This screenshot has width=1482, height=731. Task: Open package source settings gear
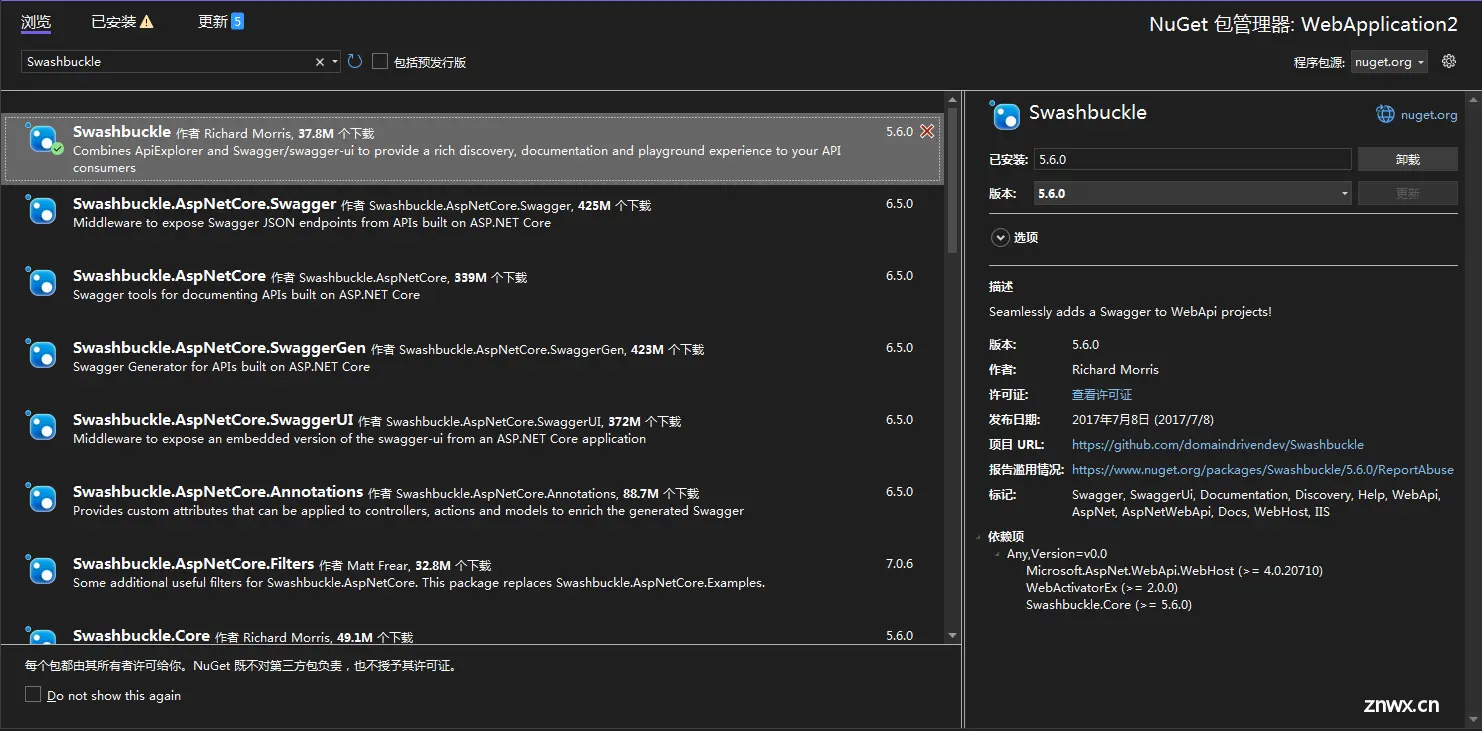coord(1449,61)
